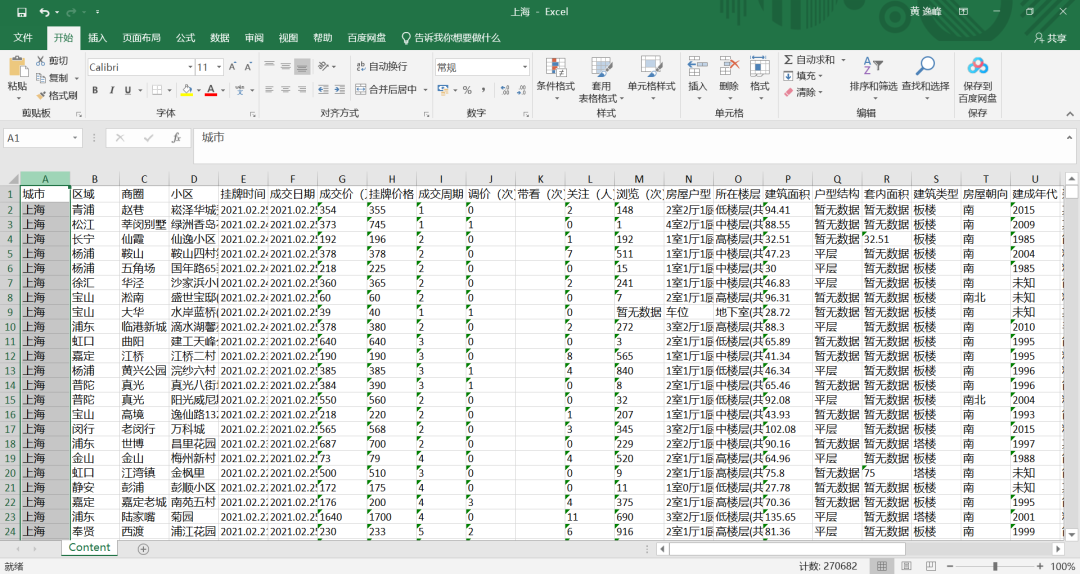1080x574 pixels.
Task: Click the Decrease Indent icon
Action: [x=323, y=90]
